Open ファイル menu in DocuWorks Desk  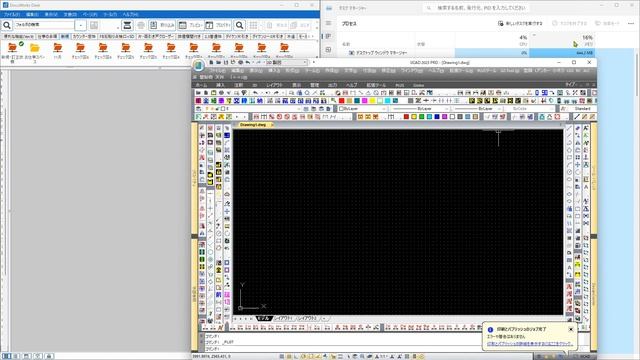tap(12, 14)
